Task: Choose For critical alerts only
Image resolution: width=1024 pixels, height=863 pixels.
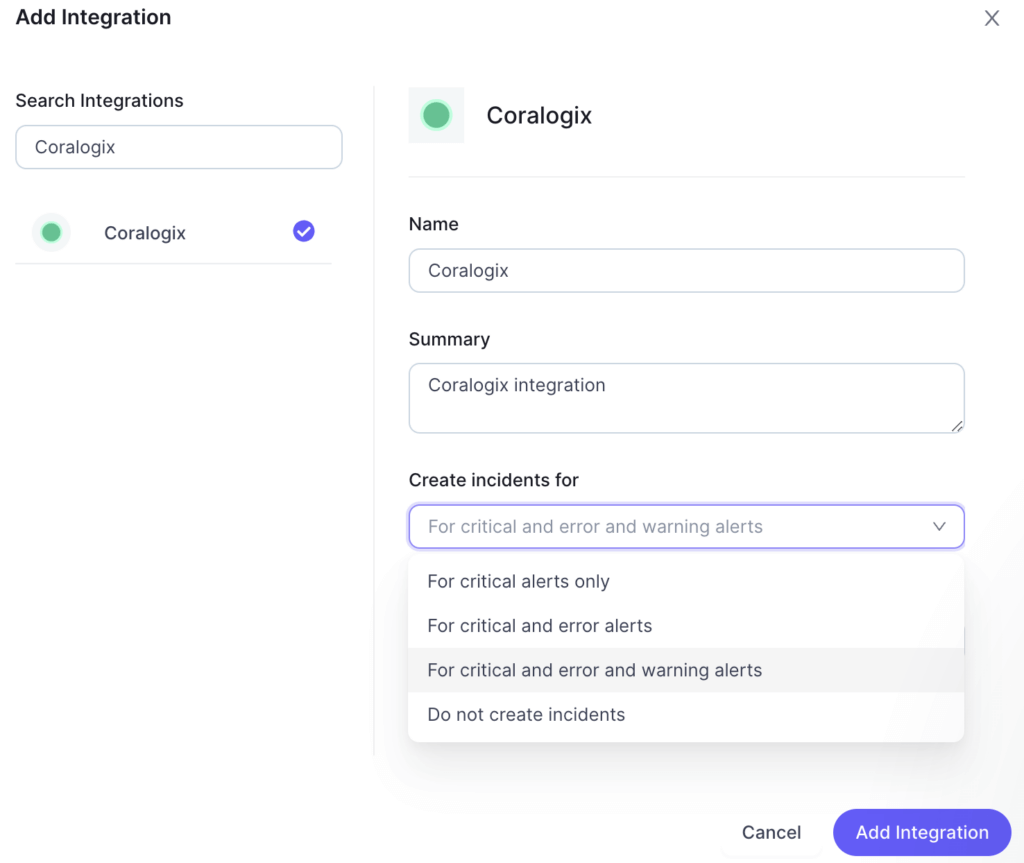Action: (x=686, y=581)
